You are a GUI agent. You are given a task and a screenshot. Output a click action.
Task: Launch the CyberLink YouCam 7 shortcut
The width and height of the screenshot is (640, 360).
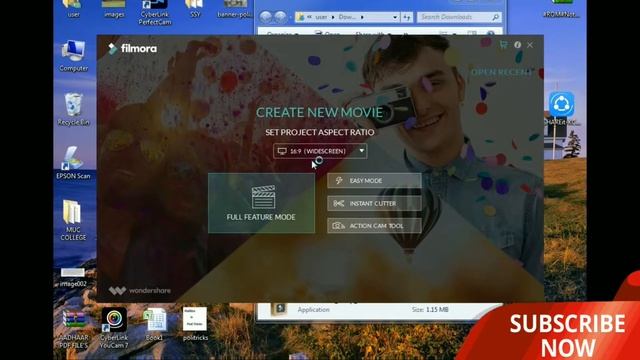(114, 328)
